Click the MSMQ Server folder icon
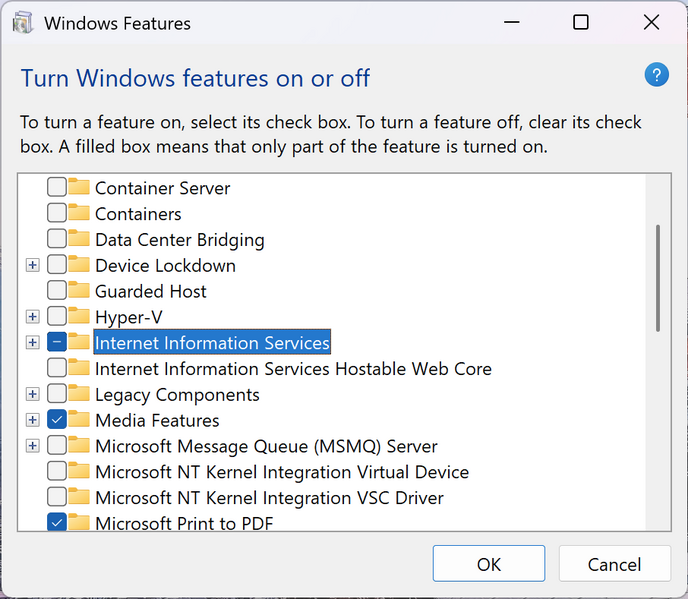688x599 pixels. pos(79,445)
